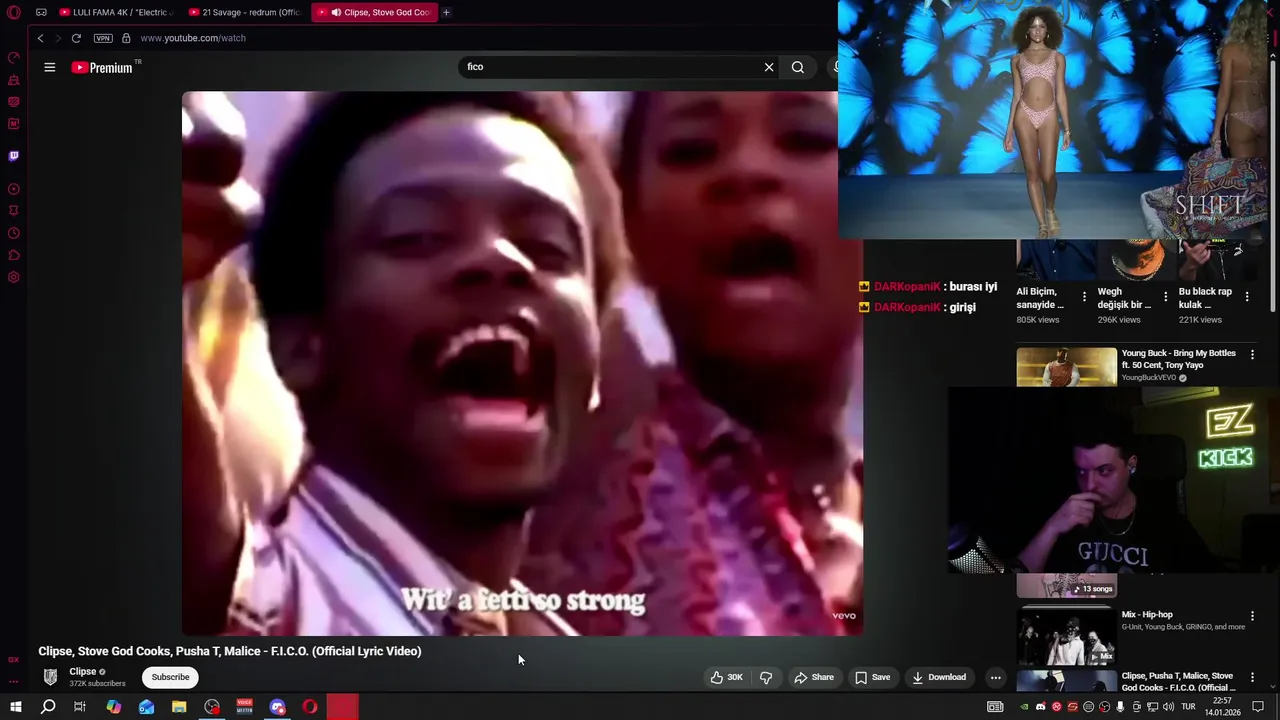Open the 13 songs playlist badge
The height and width of the screenshot is (720, 1280).
point(1092,589)
